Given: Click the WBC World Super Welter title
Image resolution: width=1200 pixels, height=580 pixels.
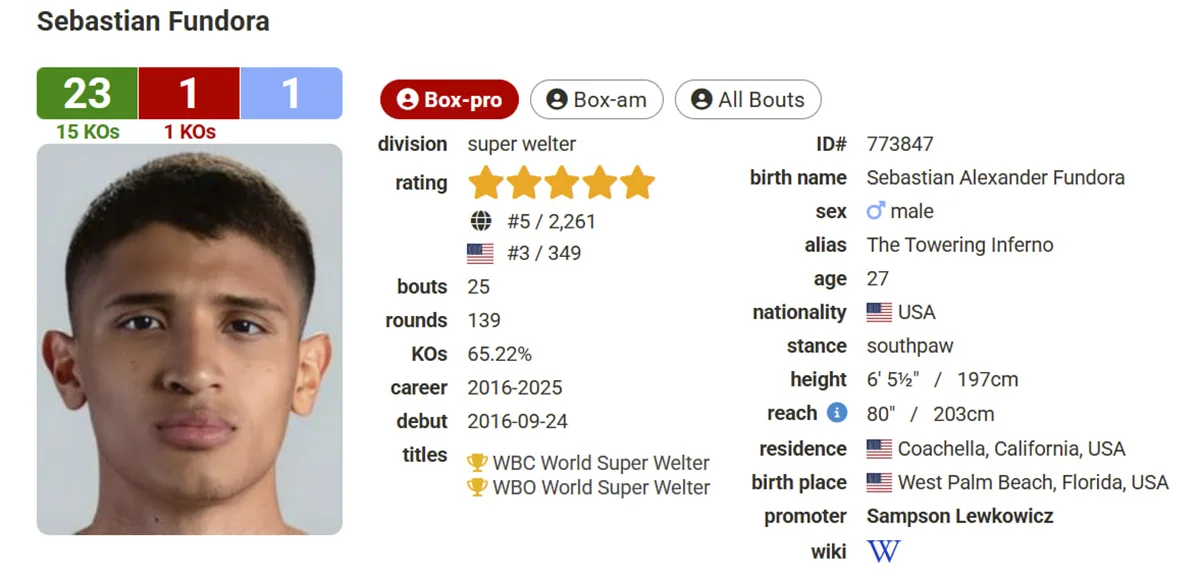Looking at the screenshot, I should pos(600,463).
